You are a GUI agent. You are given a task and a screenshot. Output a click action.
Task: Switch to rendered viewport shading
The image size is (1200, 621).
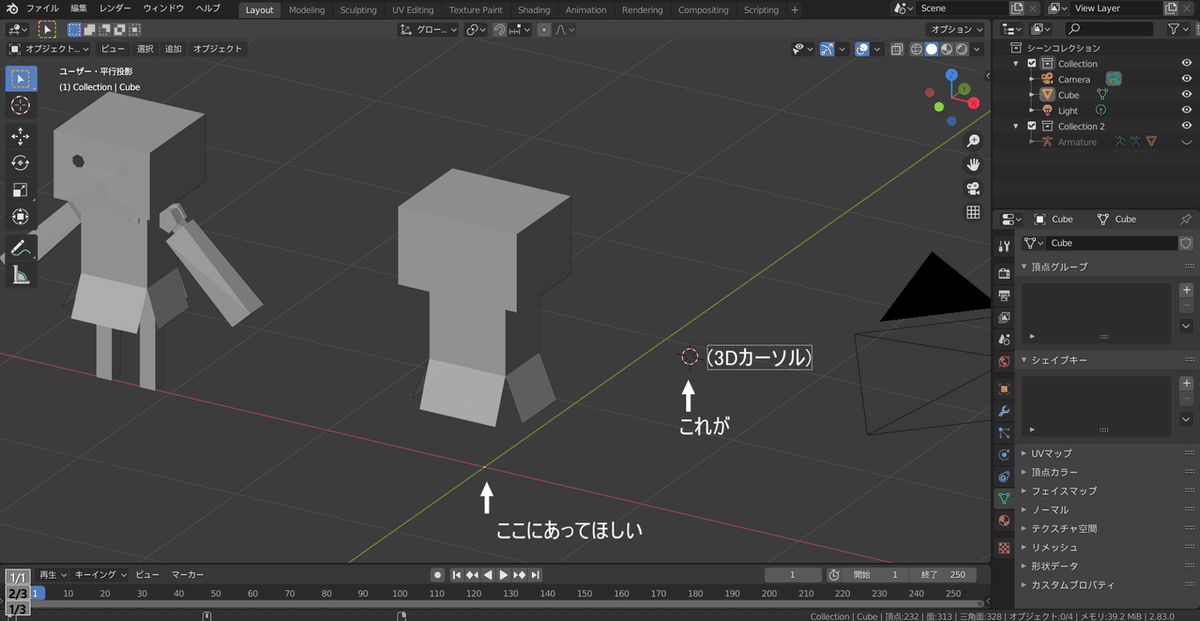961,49
